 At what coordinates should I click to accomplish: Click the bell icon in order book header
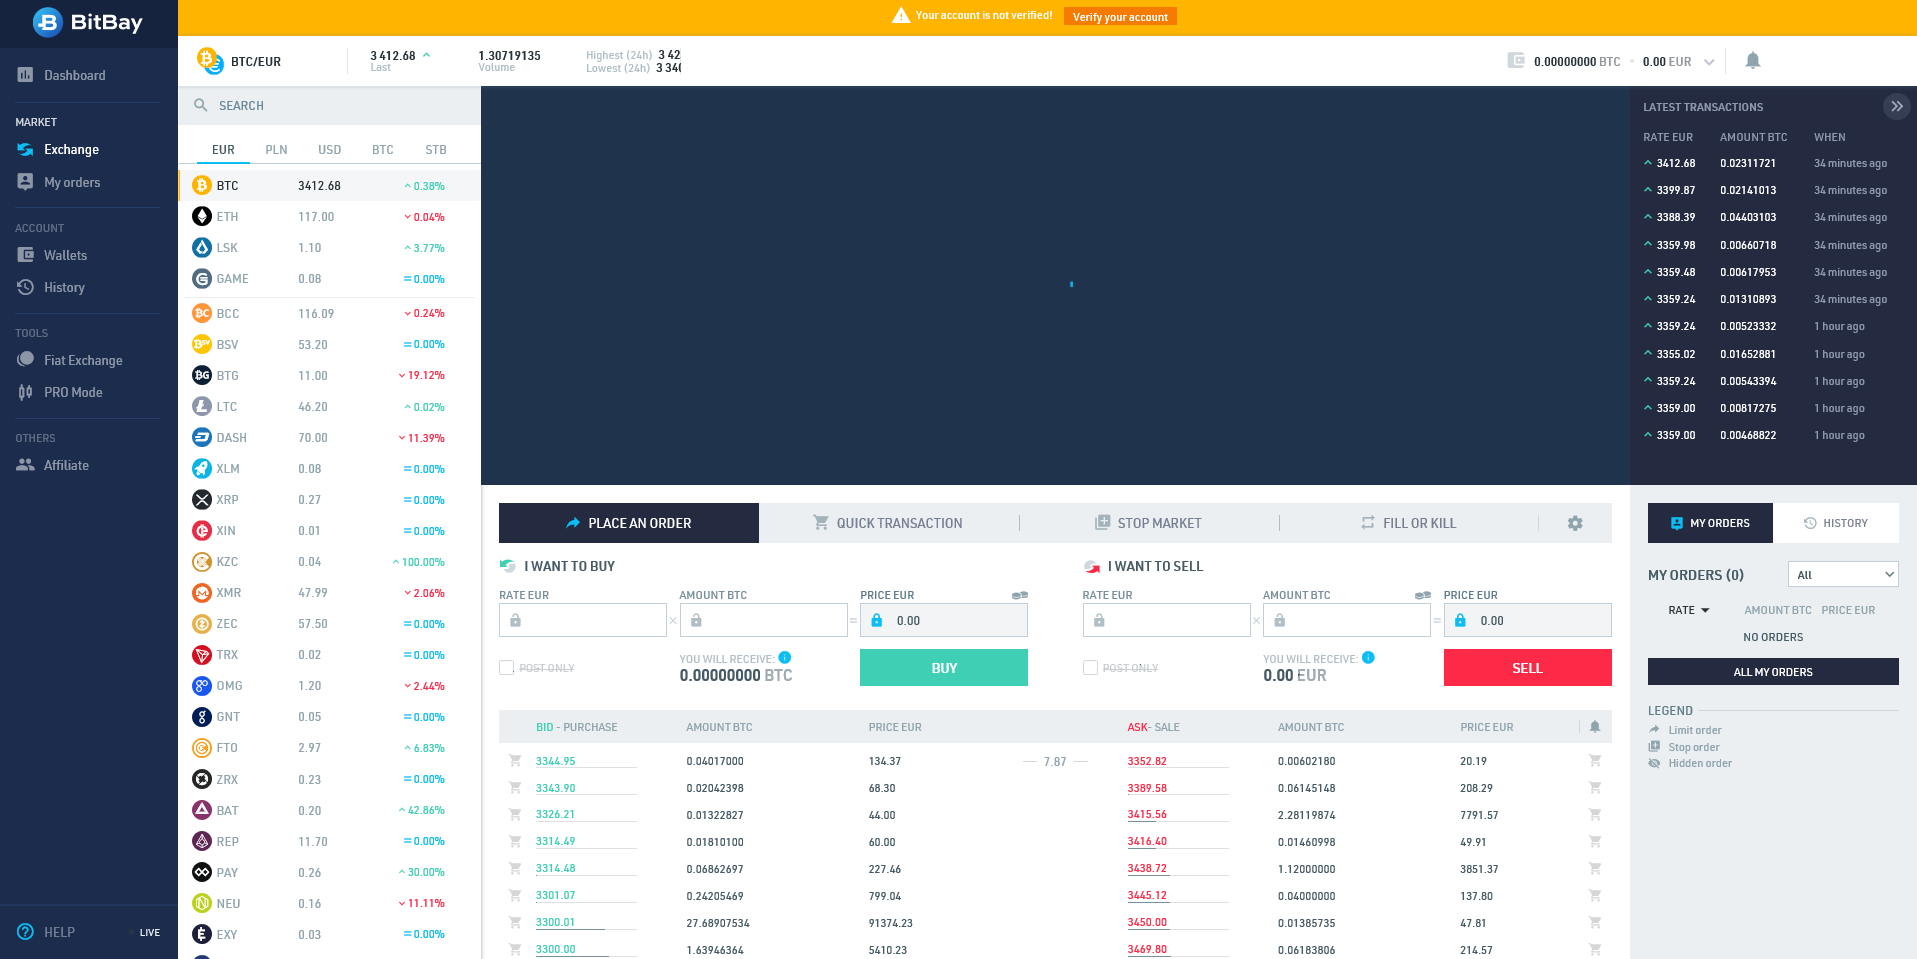point(1594,727)
